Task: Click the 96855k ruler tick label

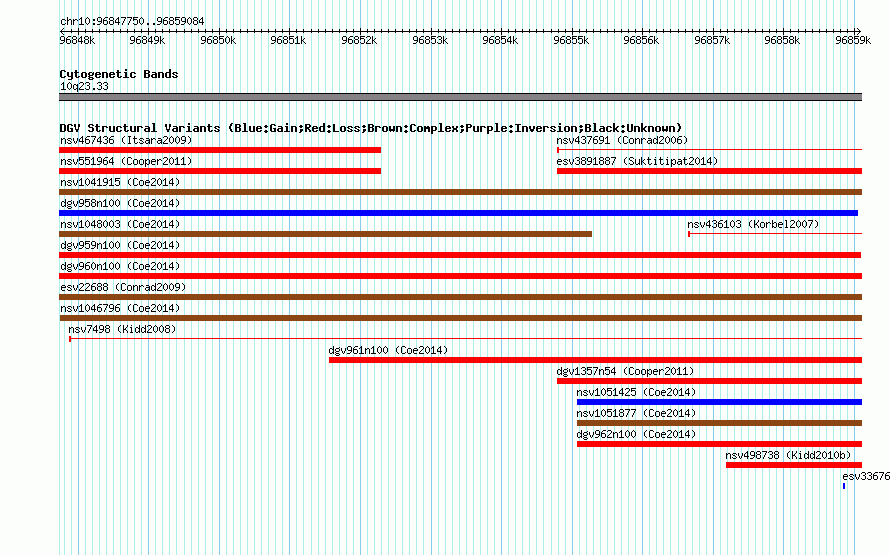Action: (x=571, y=40)
